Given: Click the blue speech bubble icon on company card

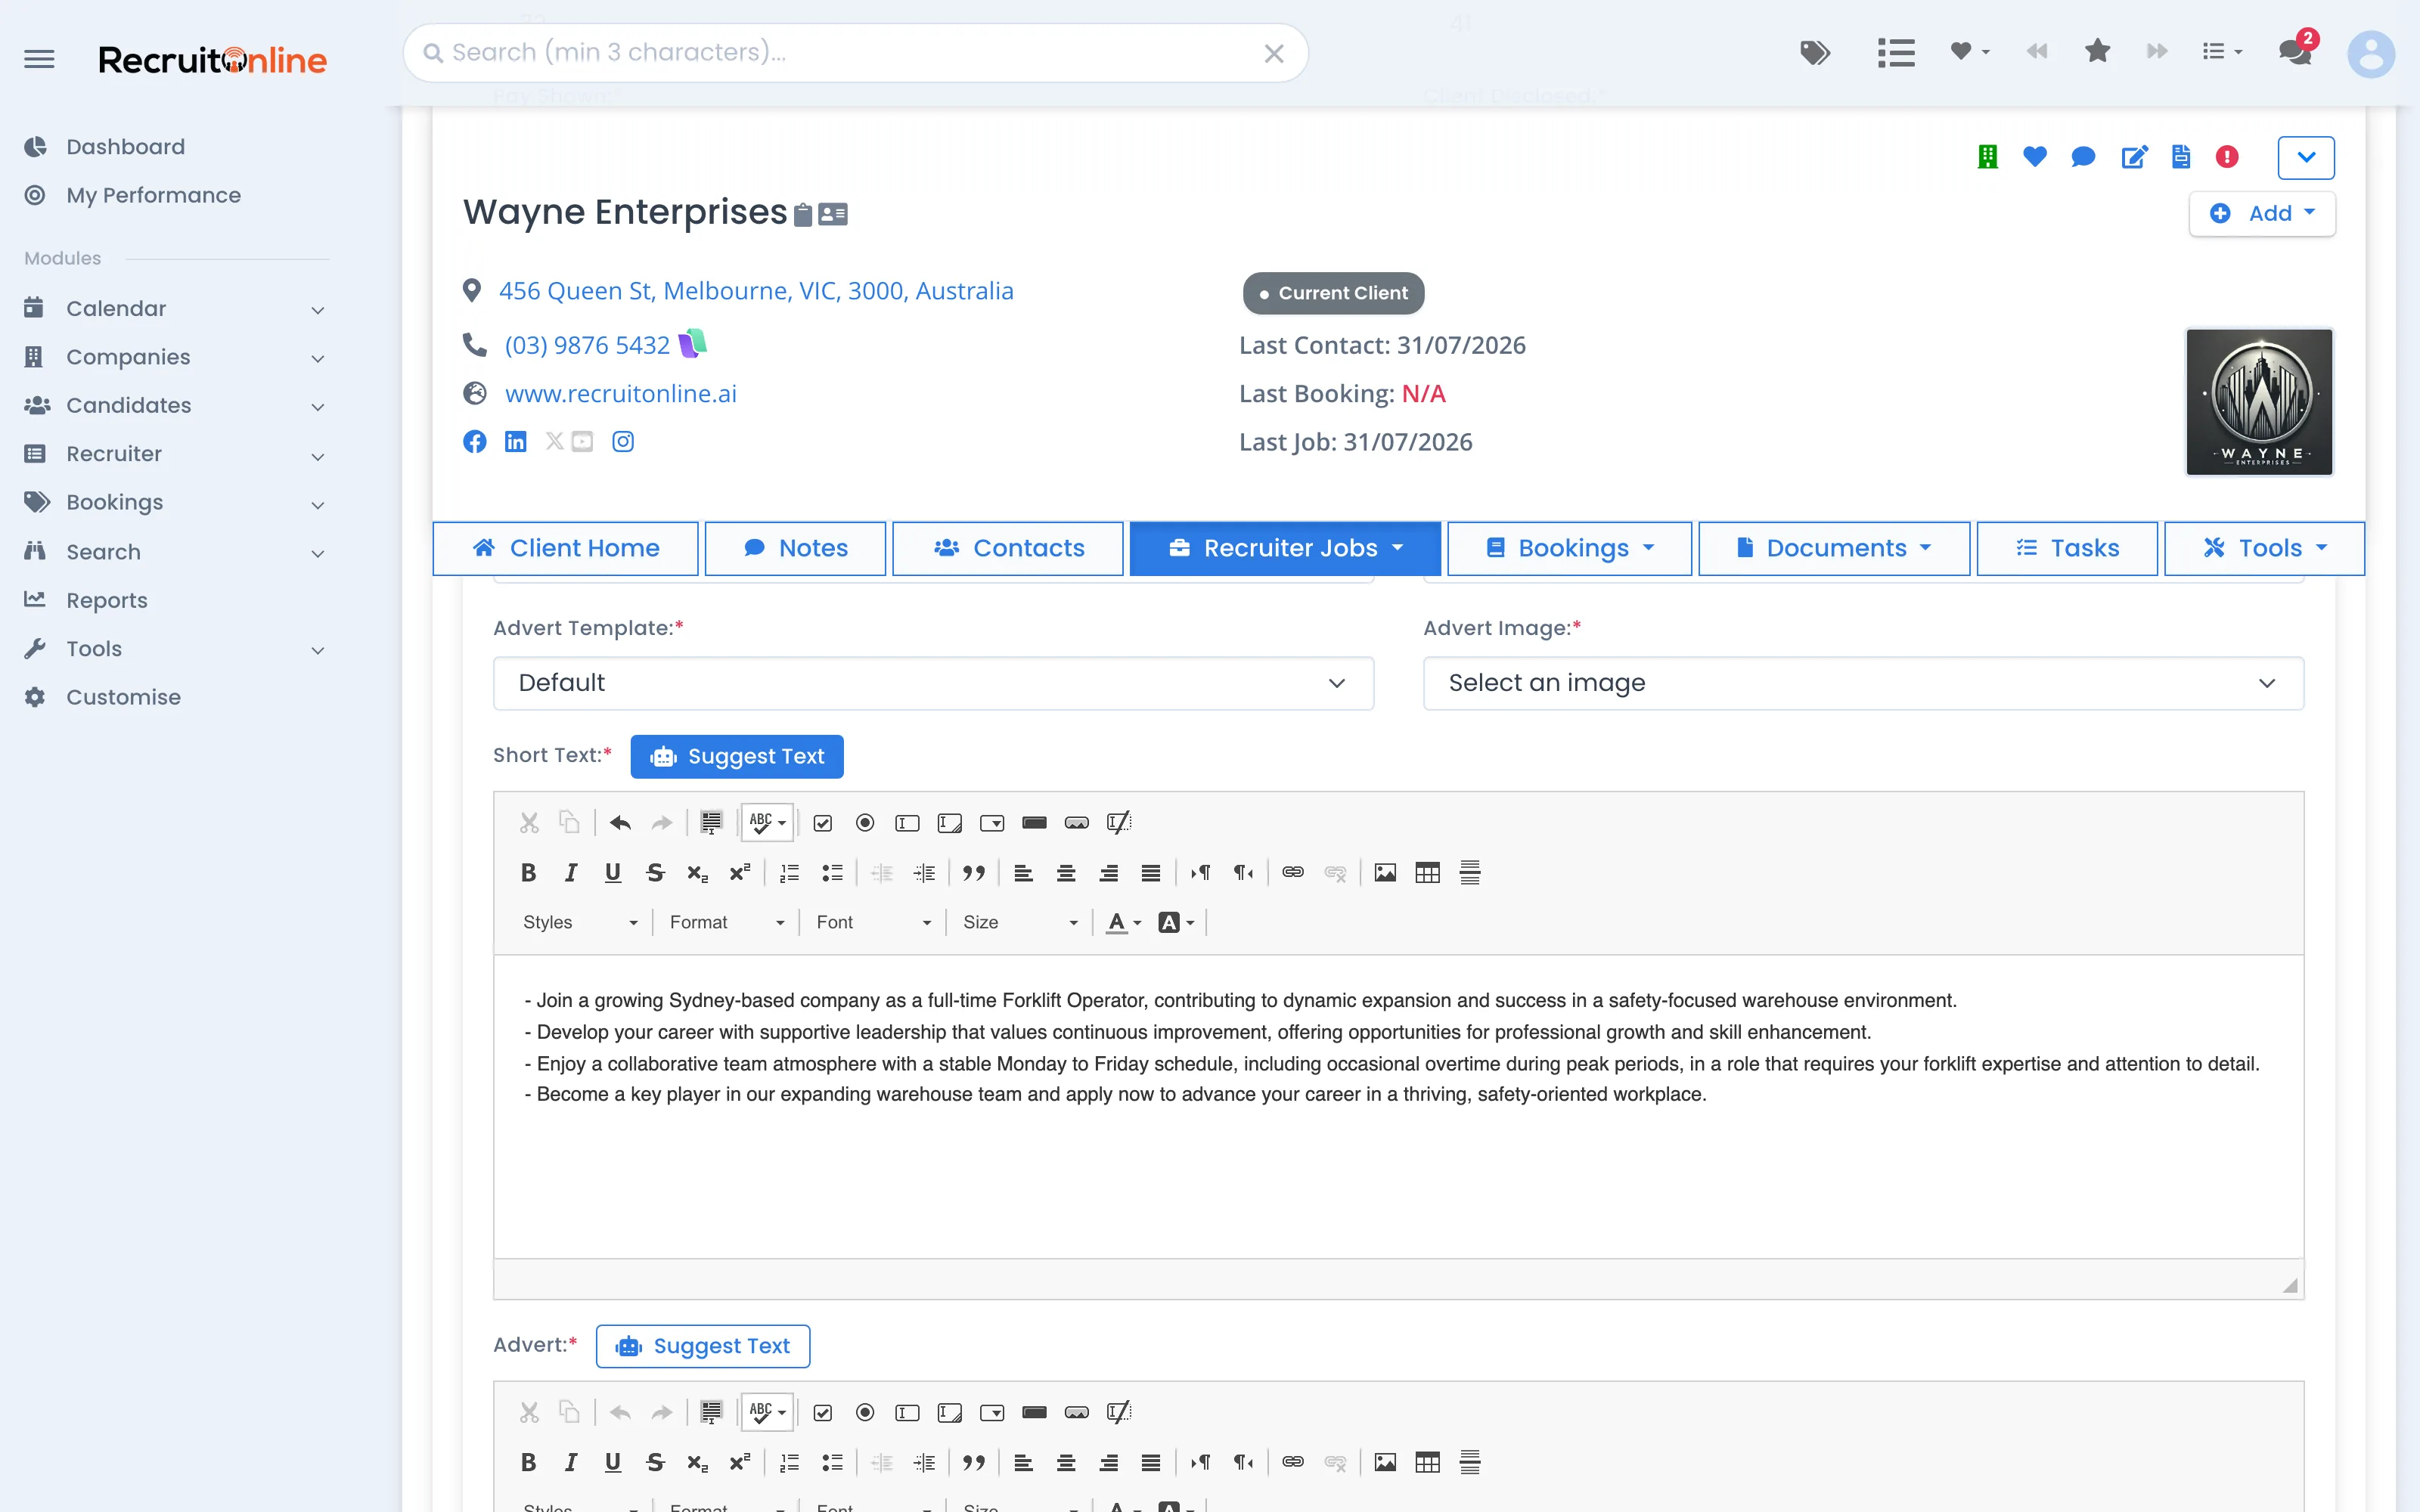Looking at the screenshot, I should 2083,157.
